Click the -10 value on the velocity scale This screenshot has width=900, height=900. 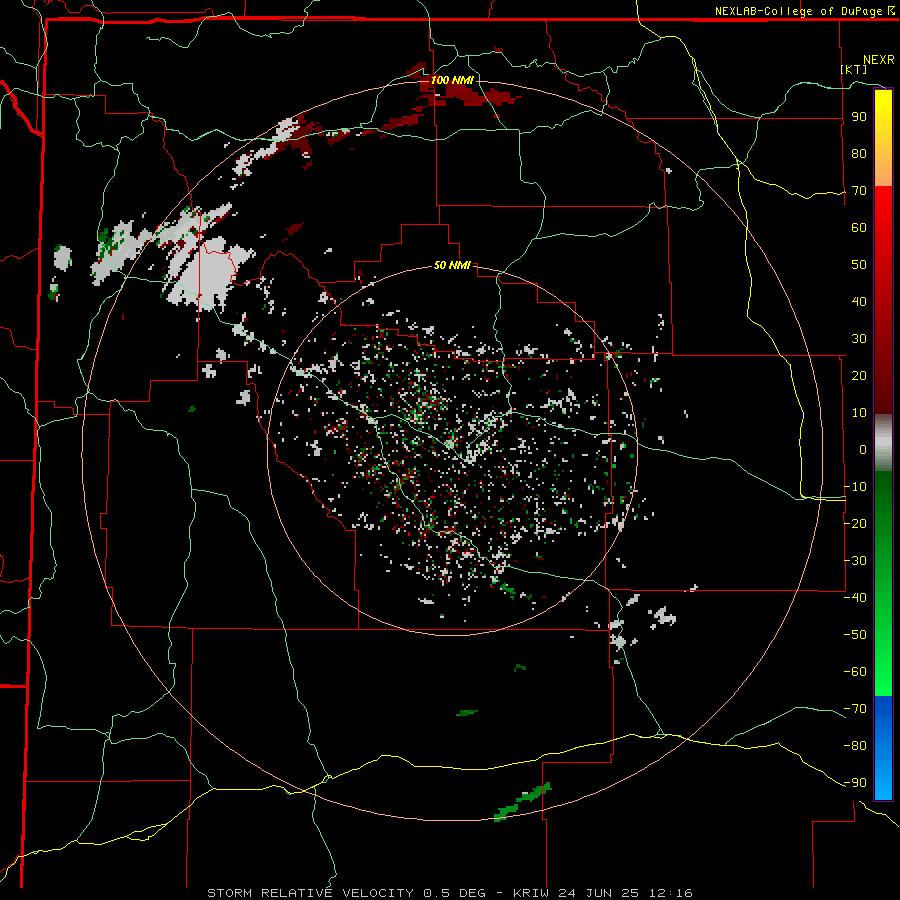(x=855, y=487)
